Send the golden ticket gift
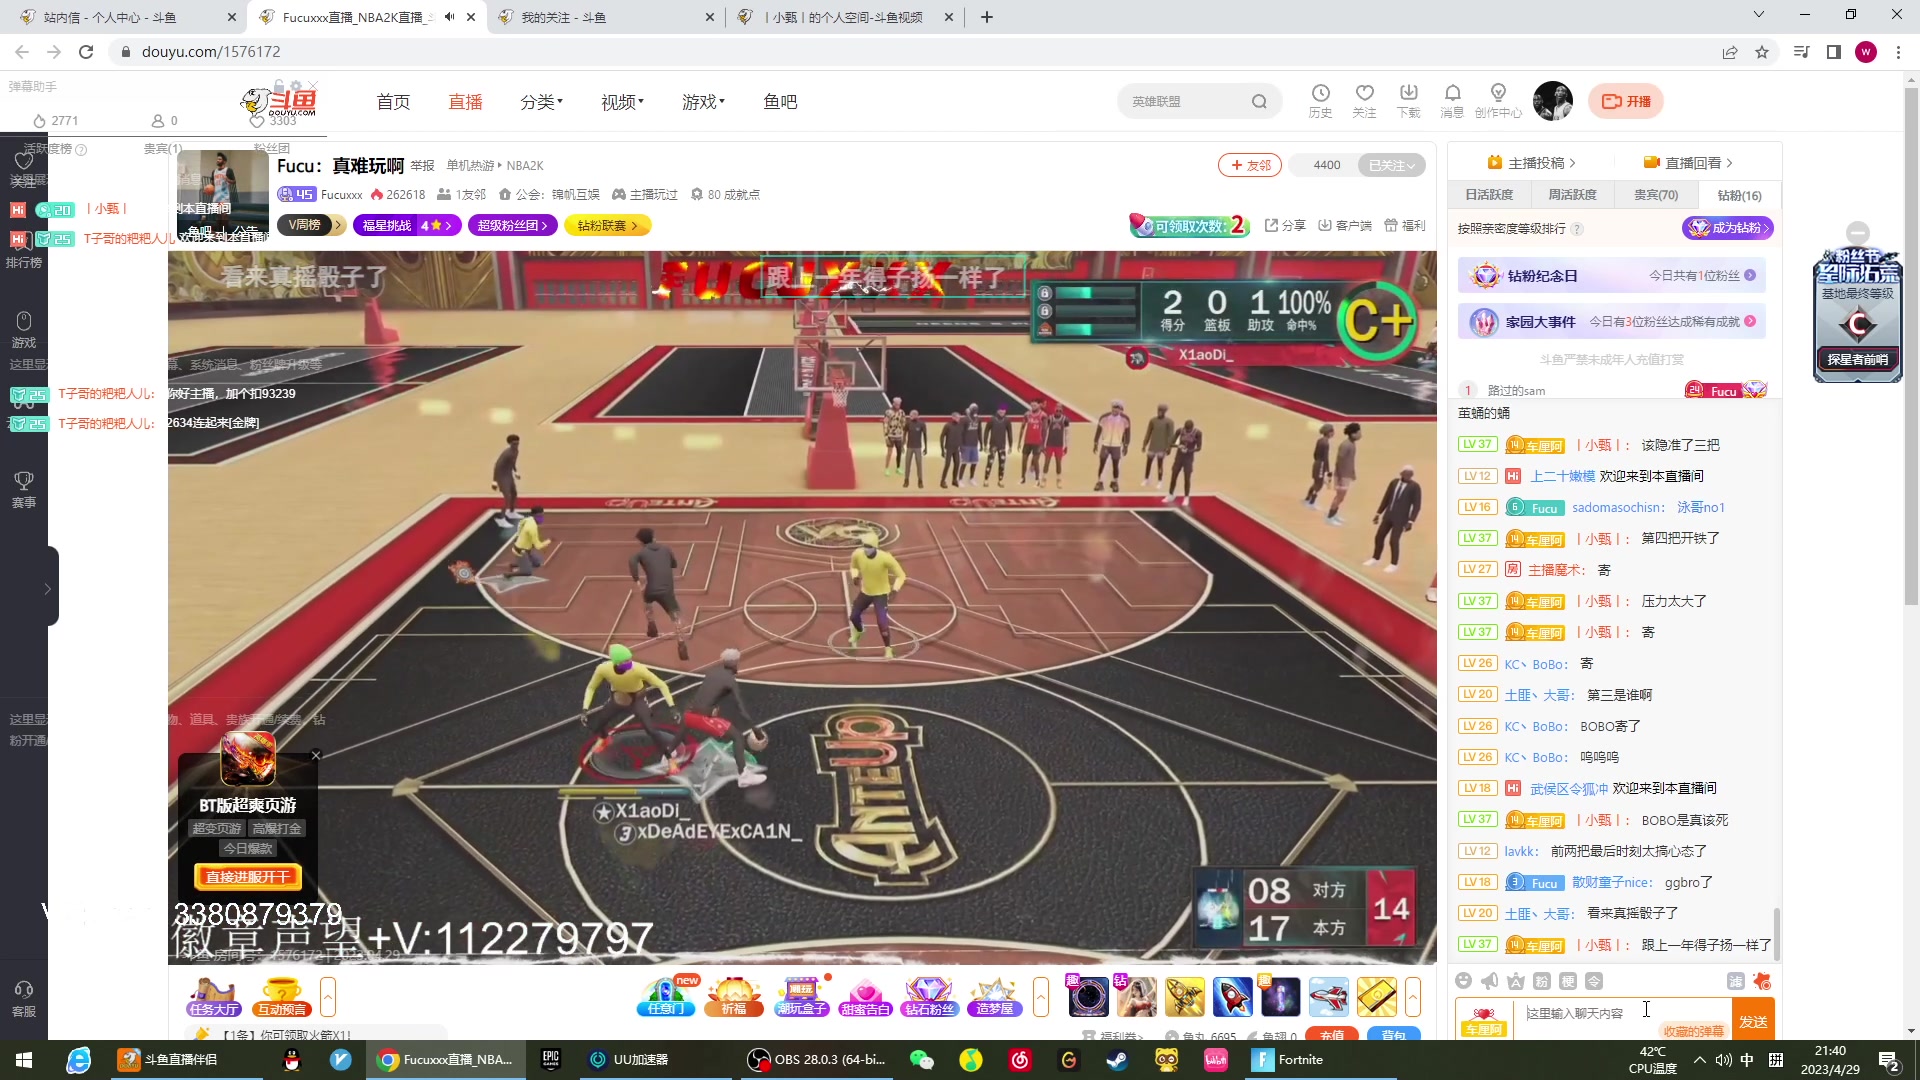1920x1080 pixels. point(1376,997)
